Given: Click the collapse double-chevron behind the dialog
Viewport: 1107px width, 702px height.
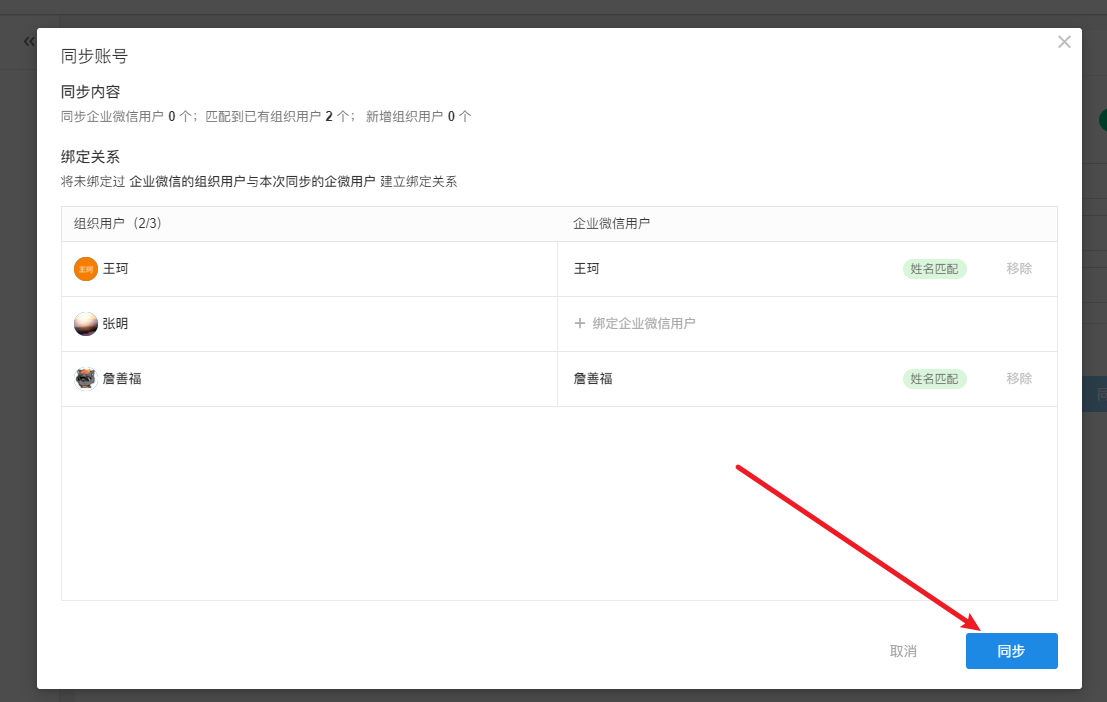Looking at the screenshot, I should (x=28, y=41).
